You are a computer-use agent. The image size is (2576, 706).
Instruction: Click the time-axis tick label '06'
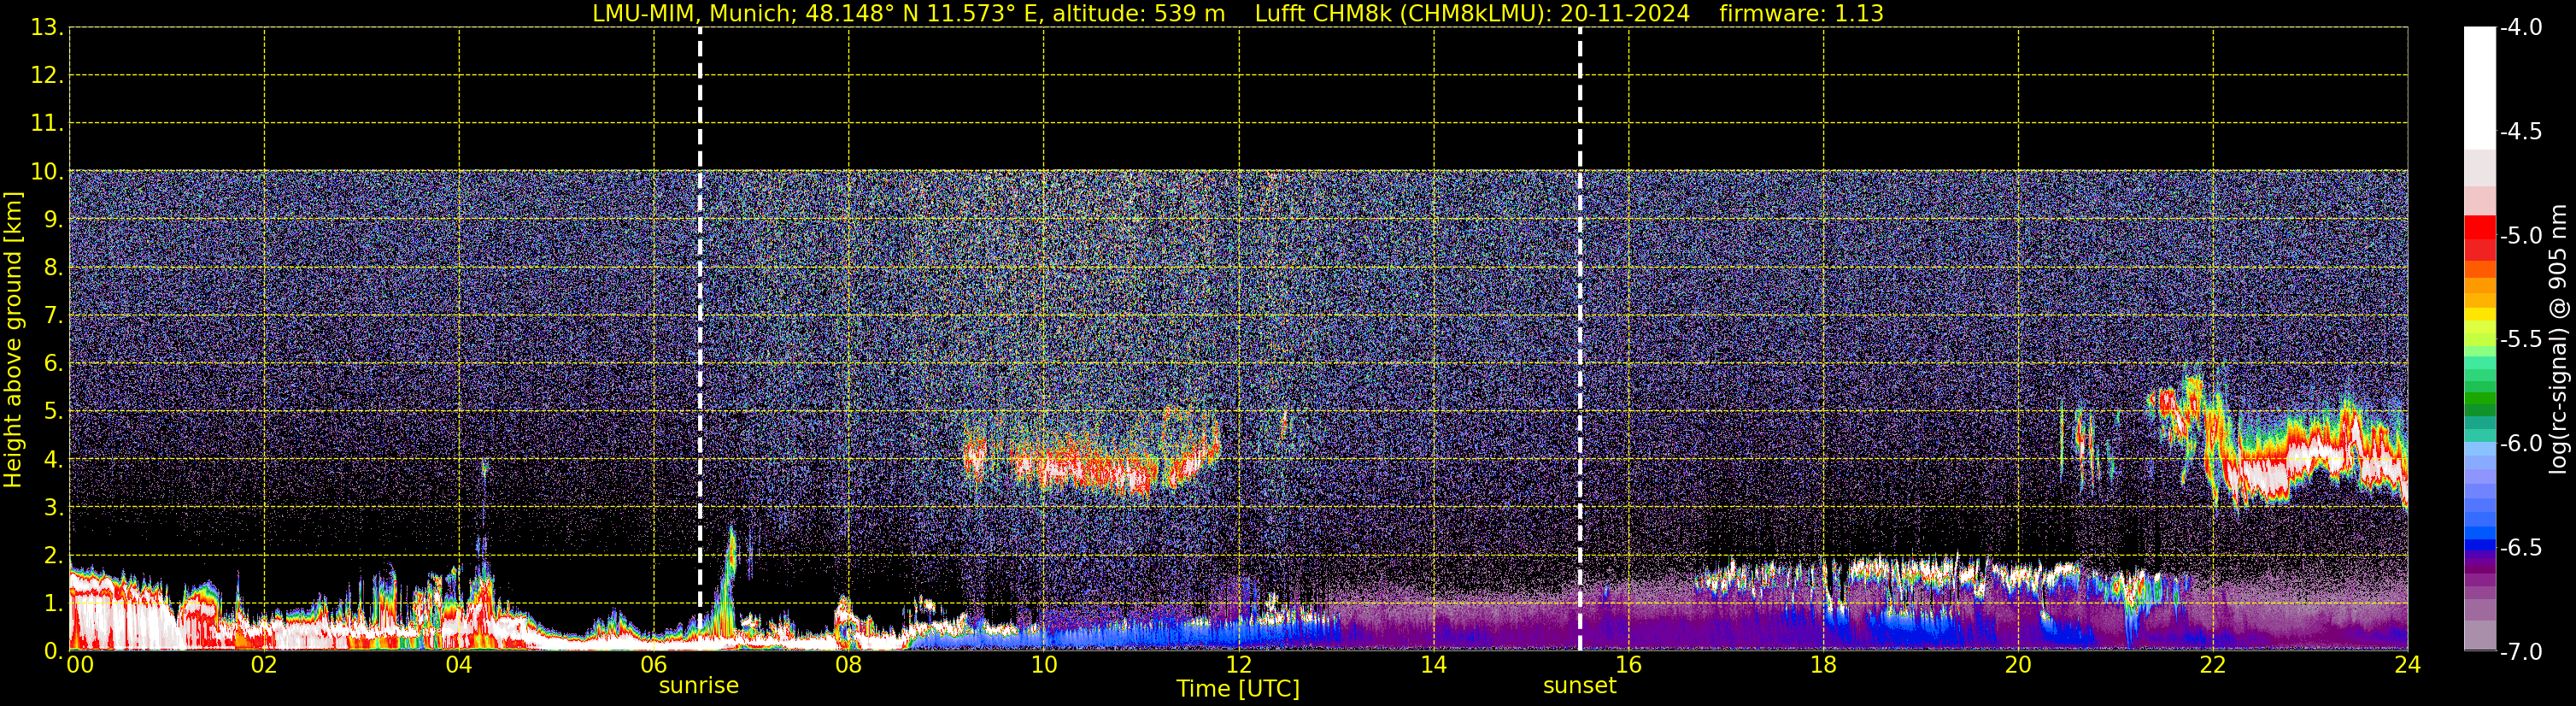click(x=654, y=665)
